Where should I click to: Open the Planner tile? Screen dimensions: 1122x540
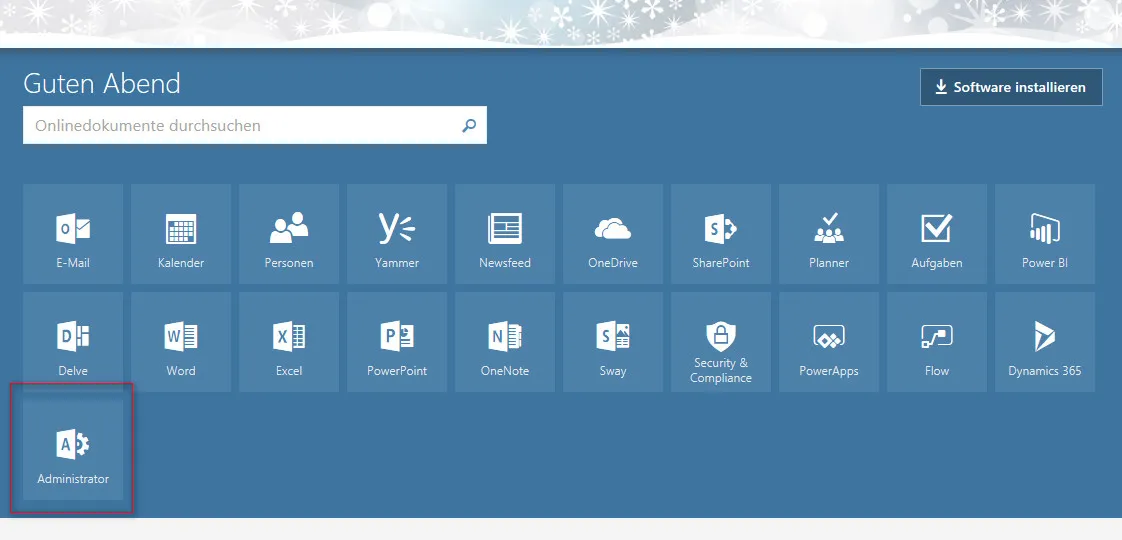coord(829,234)
